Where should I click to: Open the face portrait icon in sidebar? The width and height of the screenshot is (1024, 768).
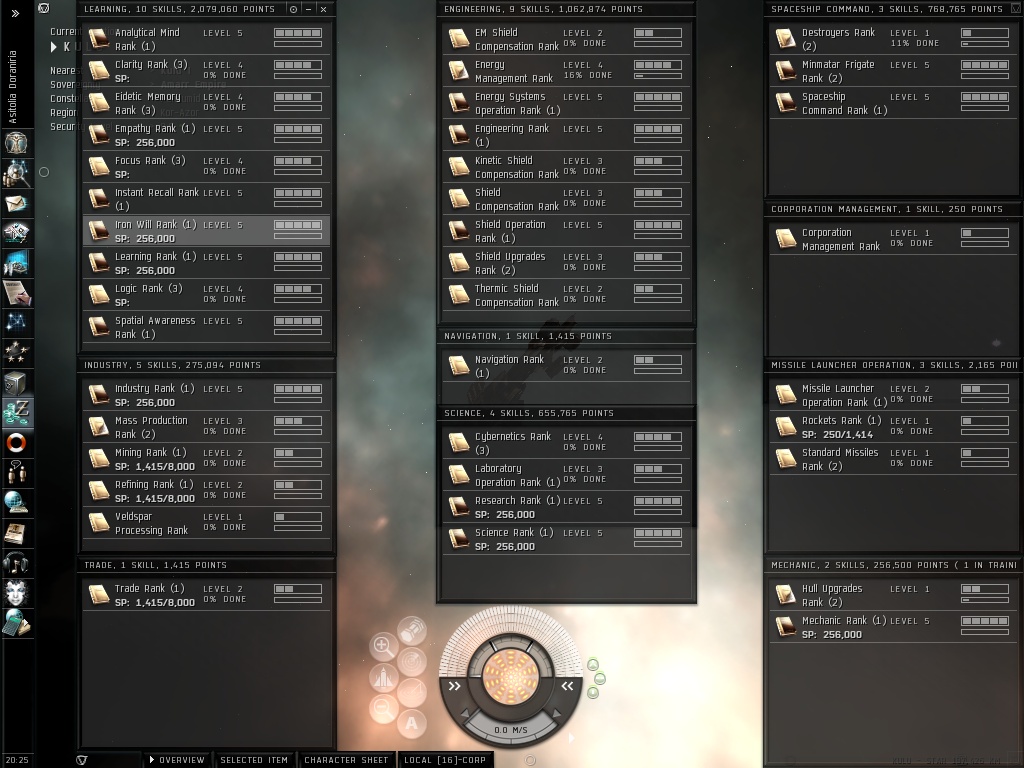click(16, 592)
